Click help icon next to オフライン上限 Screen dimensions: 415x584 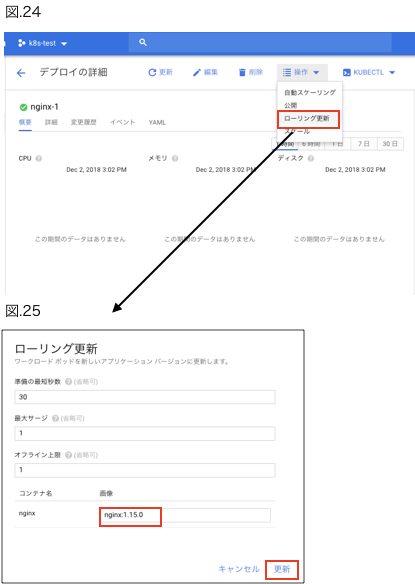(x=68, y=455)
